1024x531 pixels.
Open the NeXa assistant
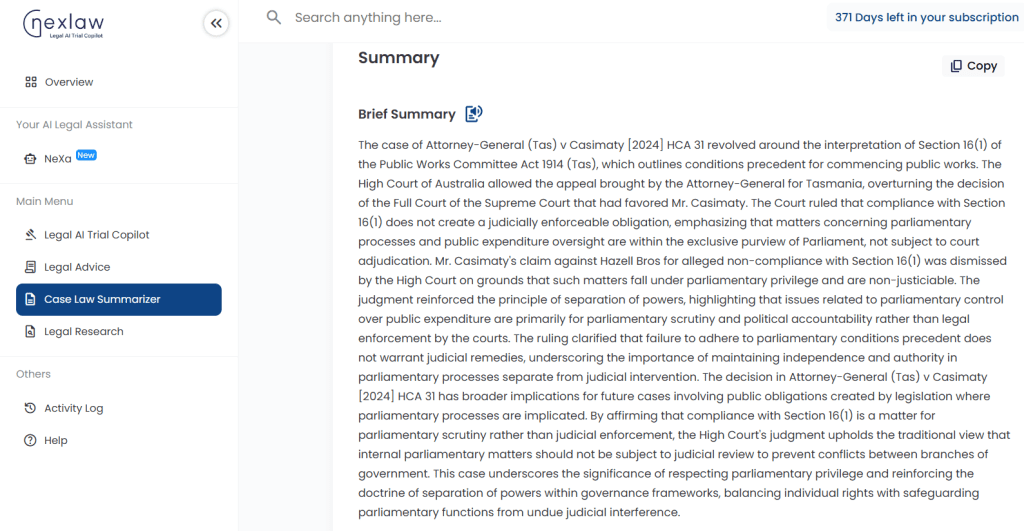pyautogui.click(x=119, y=158)
